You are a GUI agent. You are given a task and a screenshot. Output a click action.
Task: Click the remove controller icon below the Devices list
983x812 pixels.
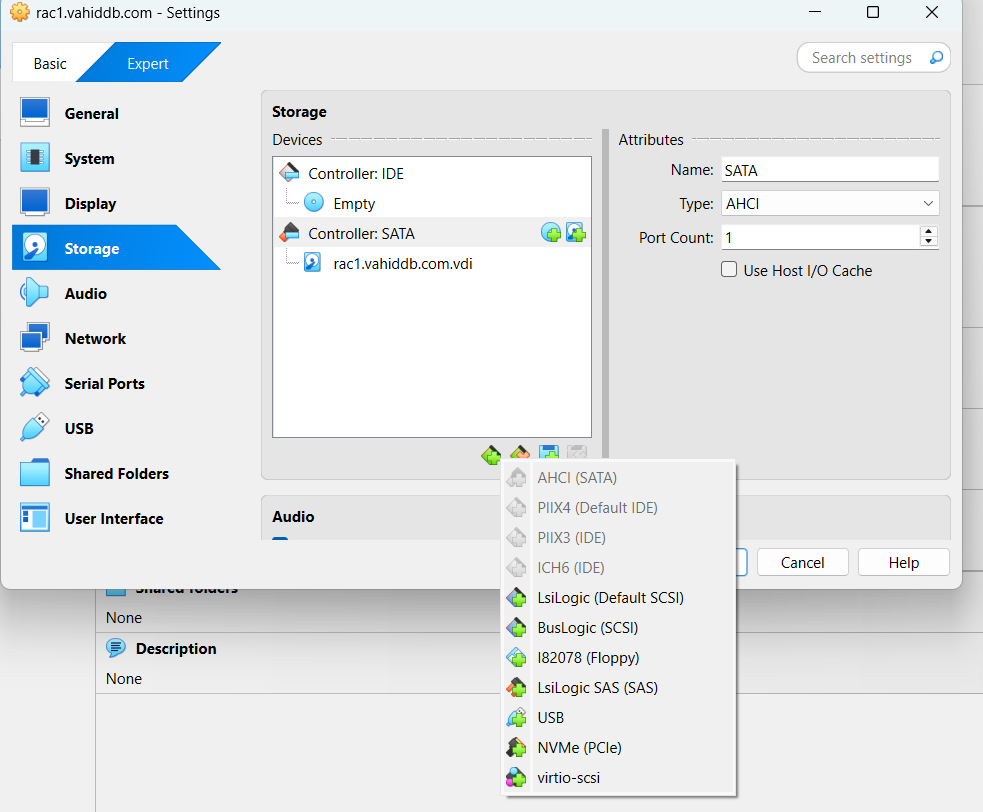click(x=519, y=455)
